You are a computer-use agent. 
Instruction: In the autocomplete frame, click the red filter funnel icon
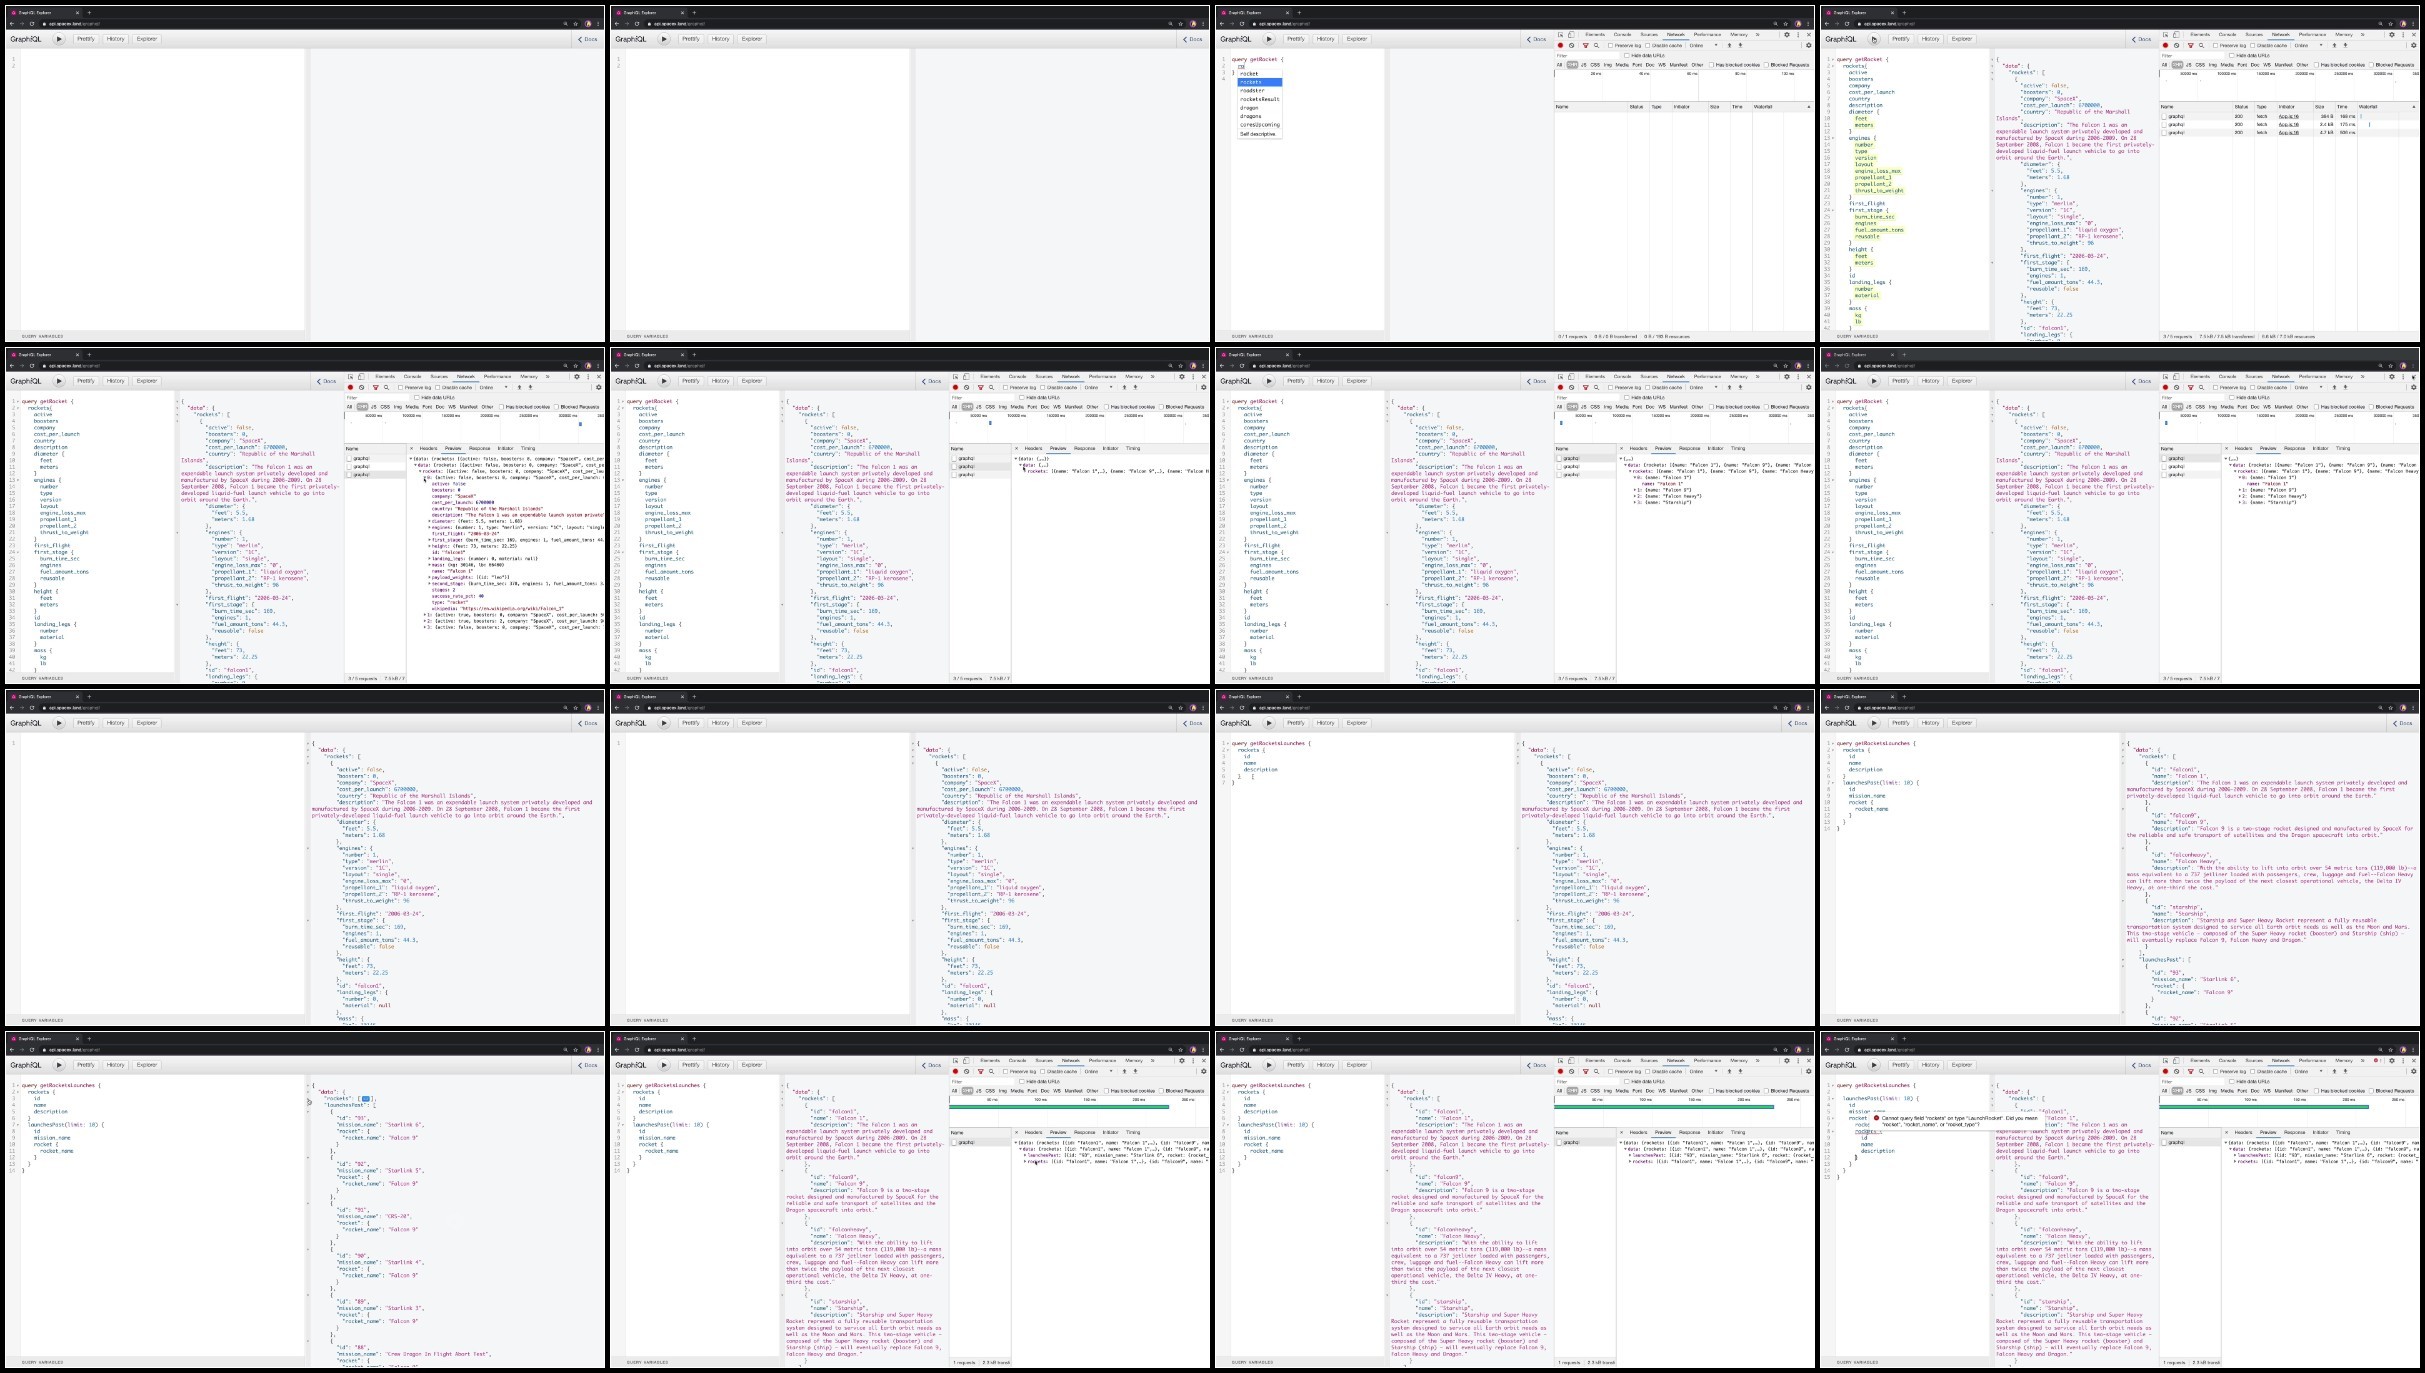(x=1586, y=45)
